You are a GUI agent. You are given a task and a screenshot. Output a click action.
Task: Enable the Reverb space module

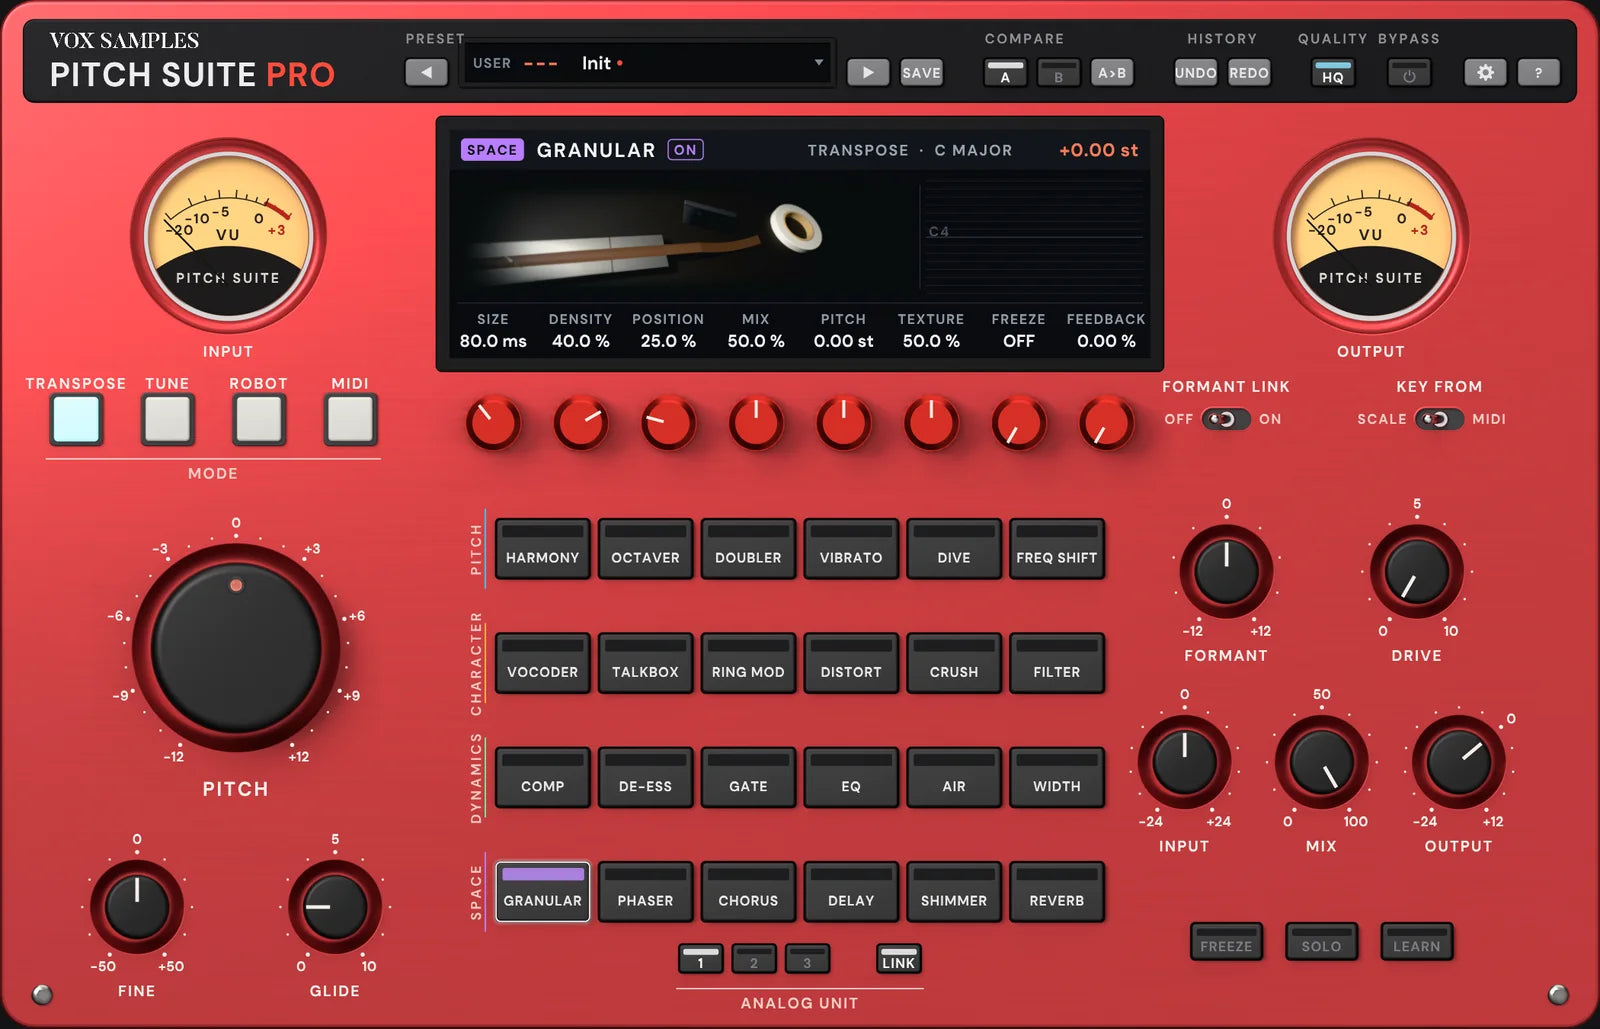pyautogui.click(x=1057, y=891)
